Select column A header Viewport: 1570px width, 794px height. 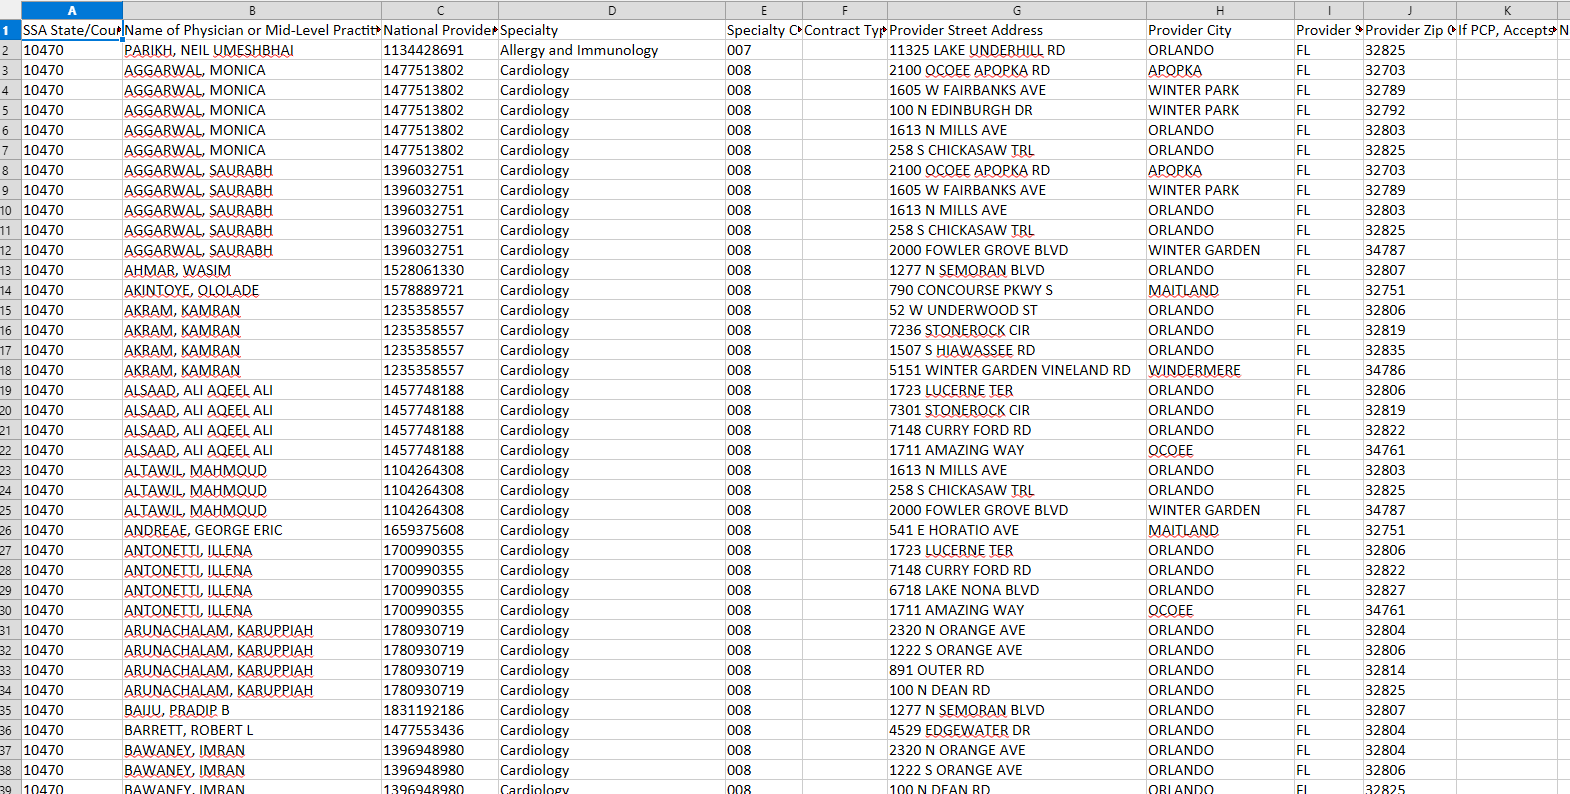click(72, 10)
